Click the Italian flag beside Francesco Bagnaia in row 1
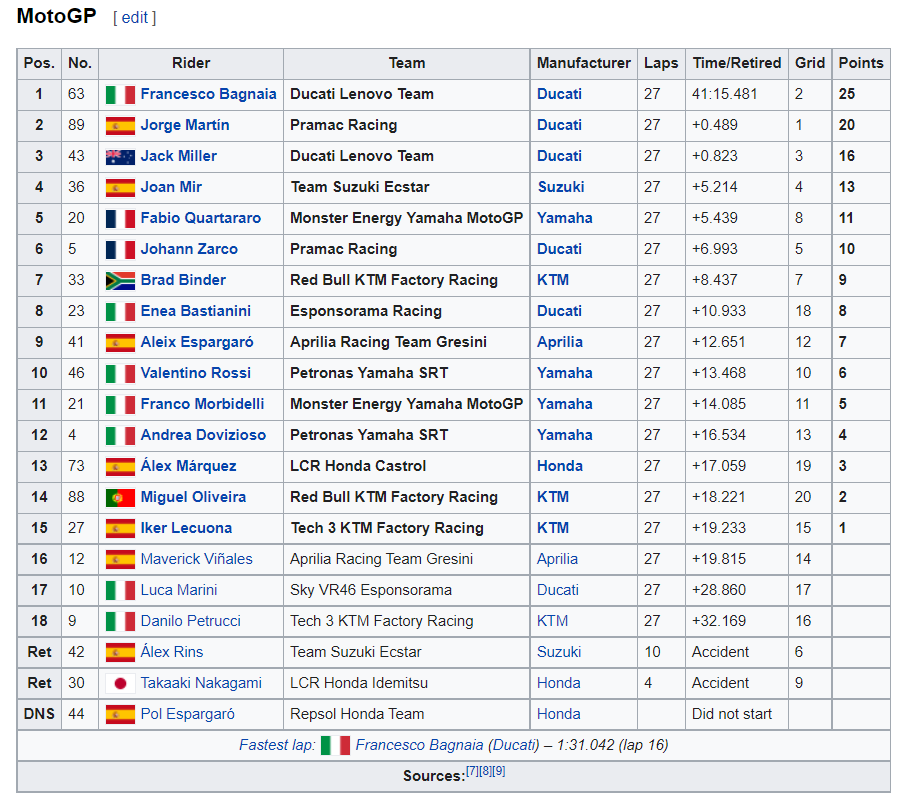 120,95
